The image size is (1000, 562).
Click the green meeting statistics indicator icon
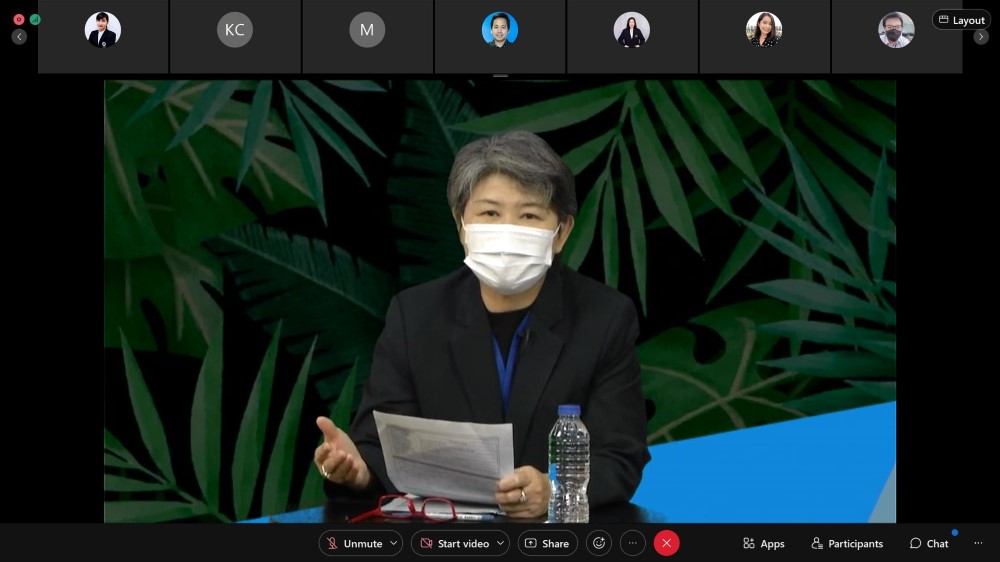[35, 20]
